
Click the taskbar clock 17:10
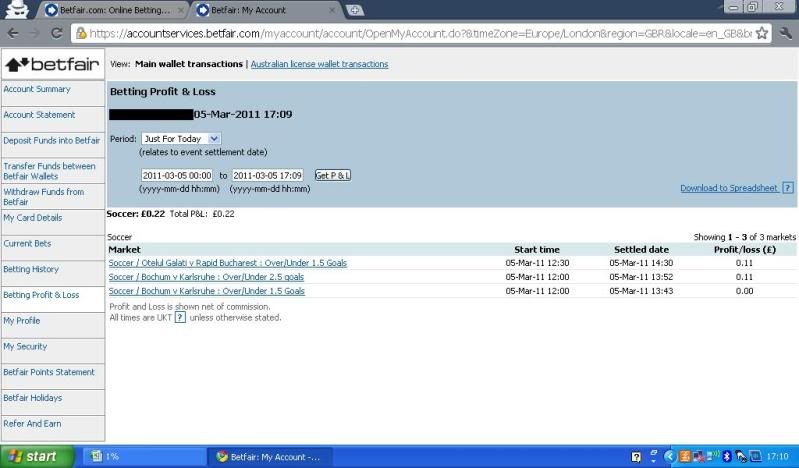[777, 456]
